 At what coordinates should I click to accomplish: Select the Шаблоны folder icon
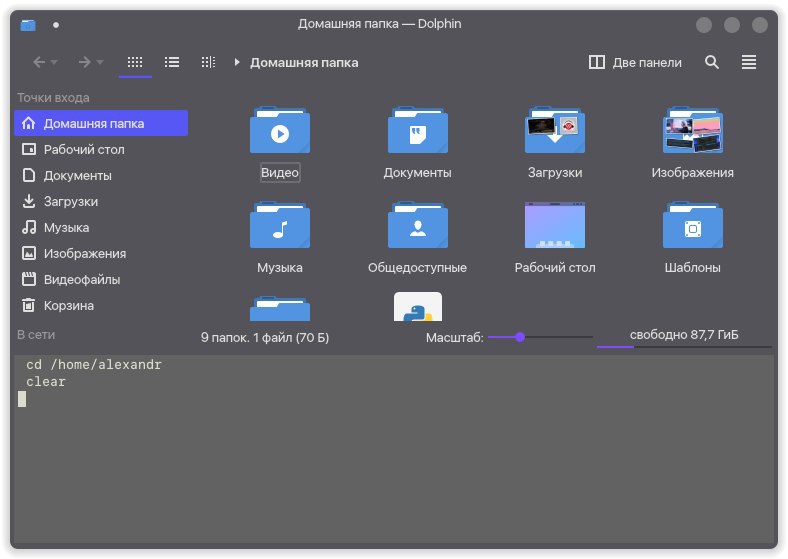693,225
